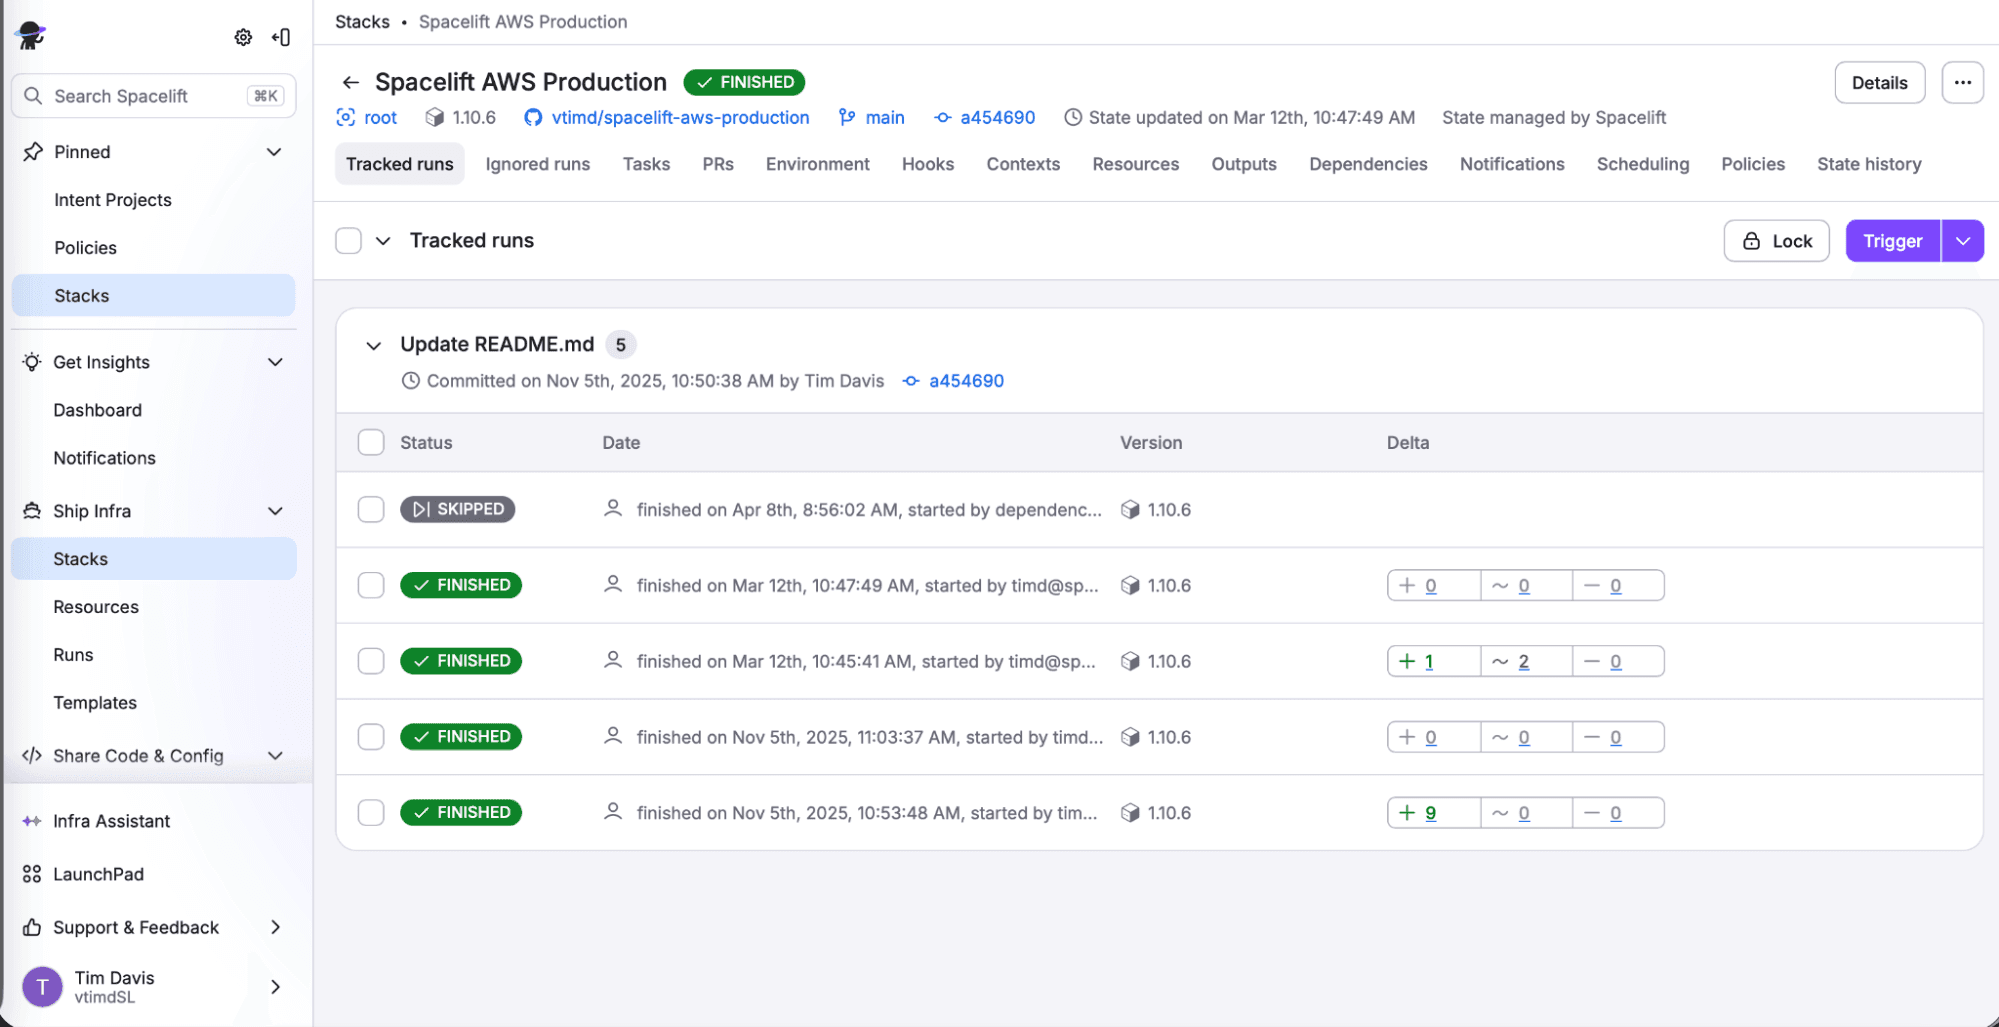The width and height of the screenshot is (1999, 1027).
Task: Click the GitHub icon beside repository name
Action: pyautogui.click(x=533, y=117)
